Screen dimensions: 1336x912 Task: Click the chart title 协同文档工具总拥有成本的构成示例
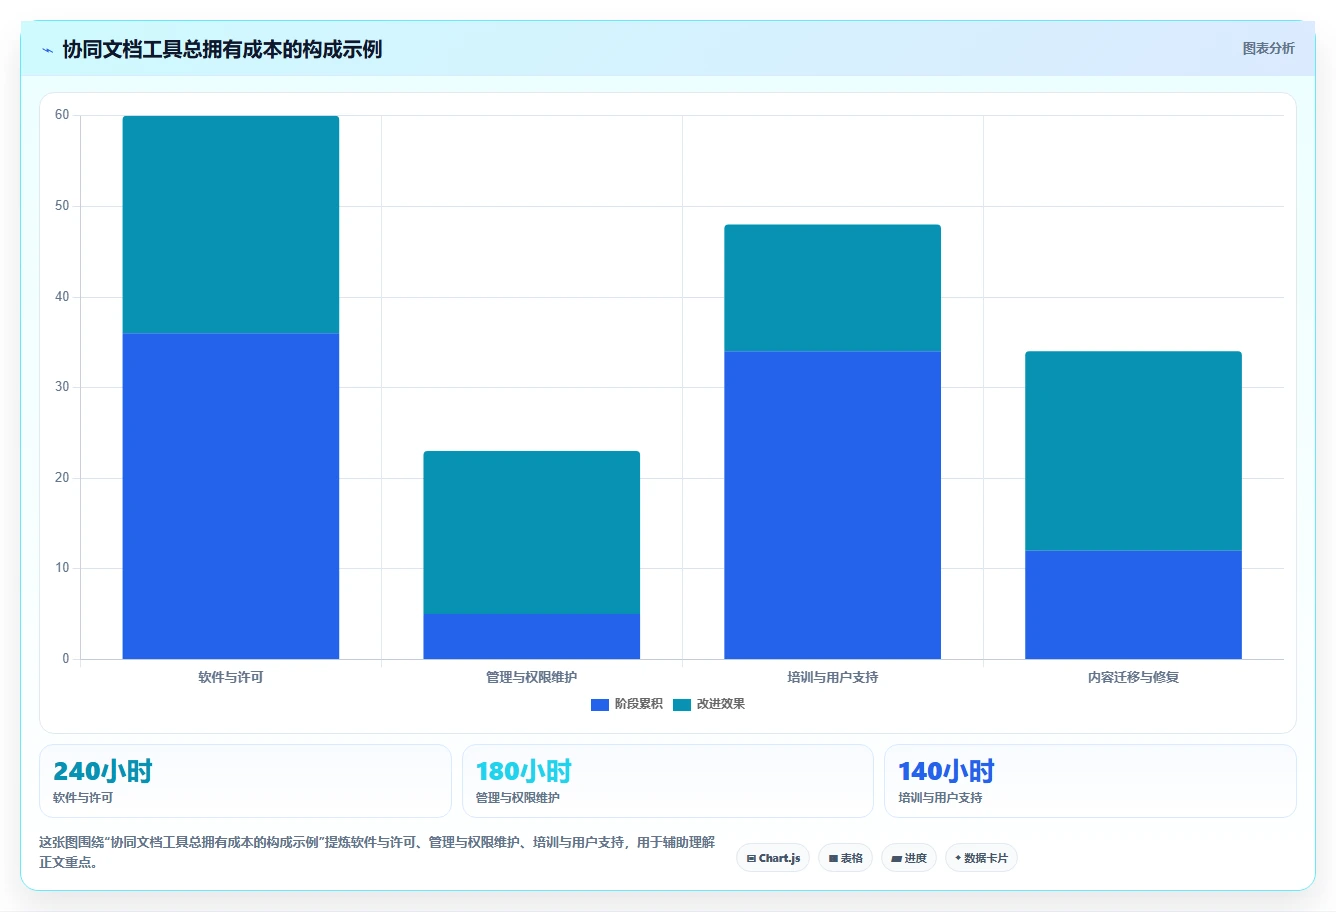(222, 49)
